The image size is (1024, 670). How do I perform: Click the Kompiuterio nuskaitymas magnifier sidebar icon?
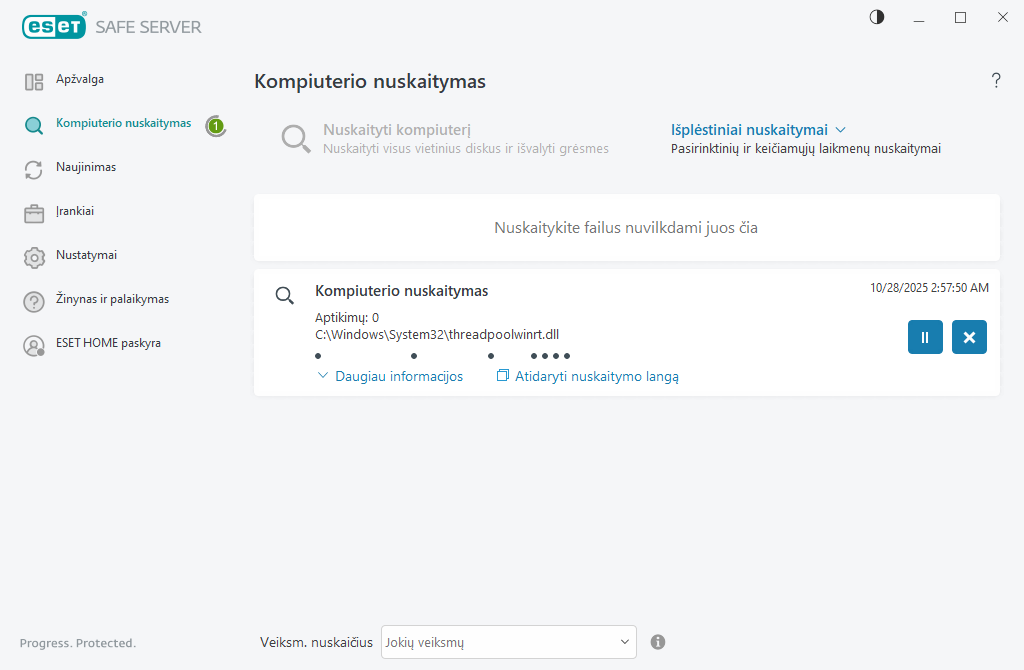[34, 125]
